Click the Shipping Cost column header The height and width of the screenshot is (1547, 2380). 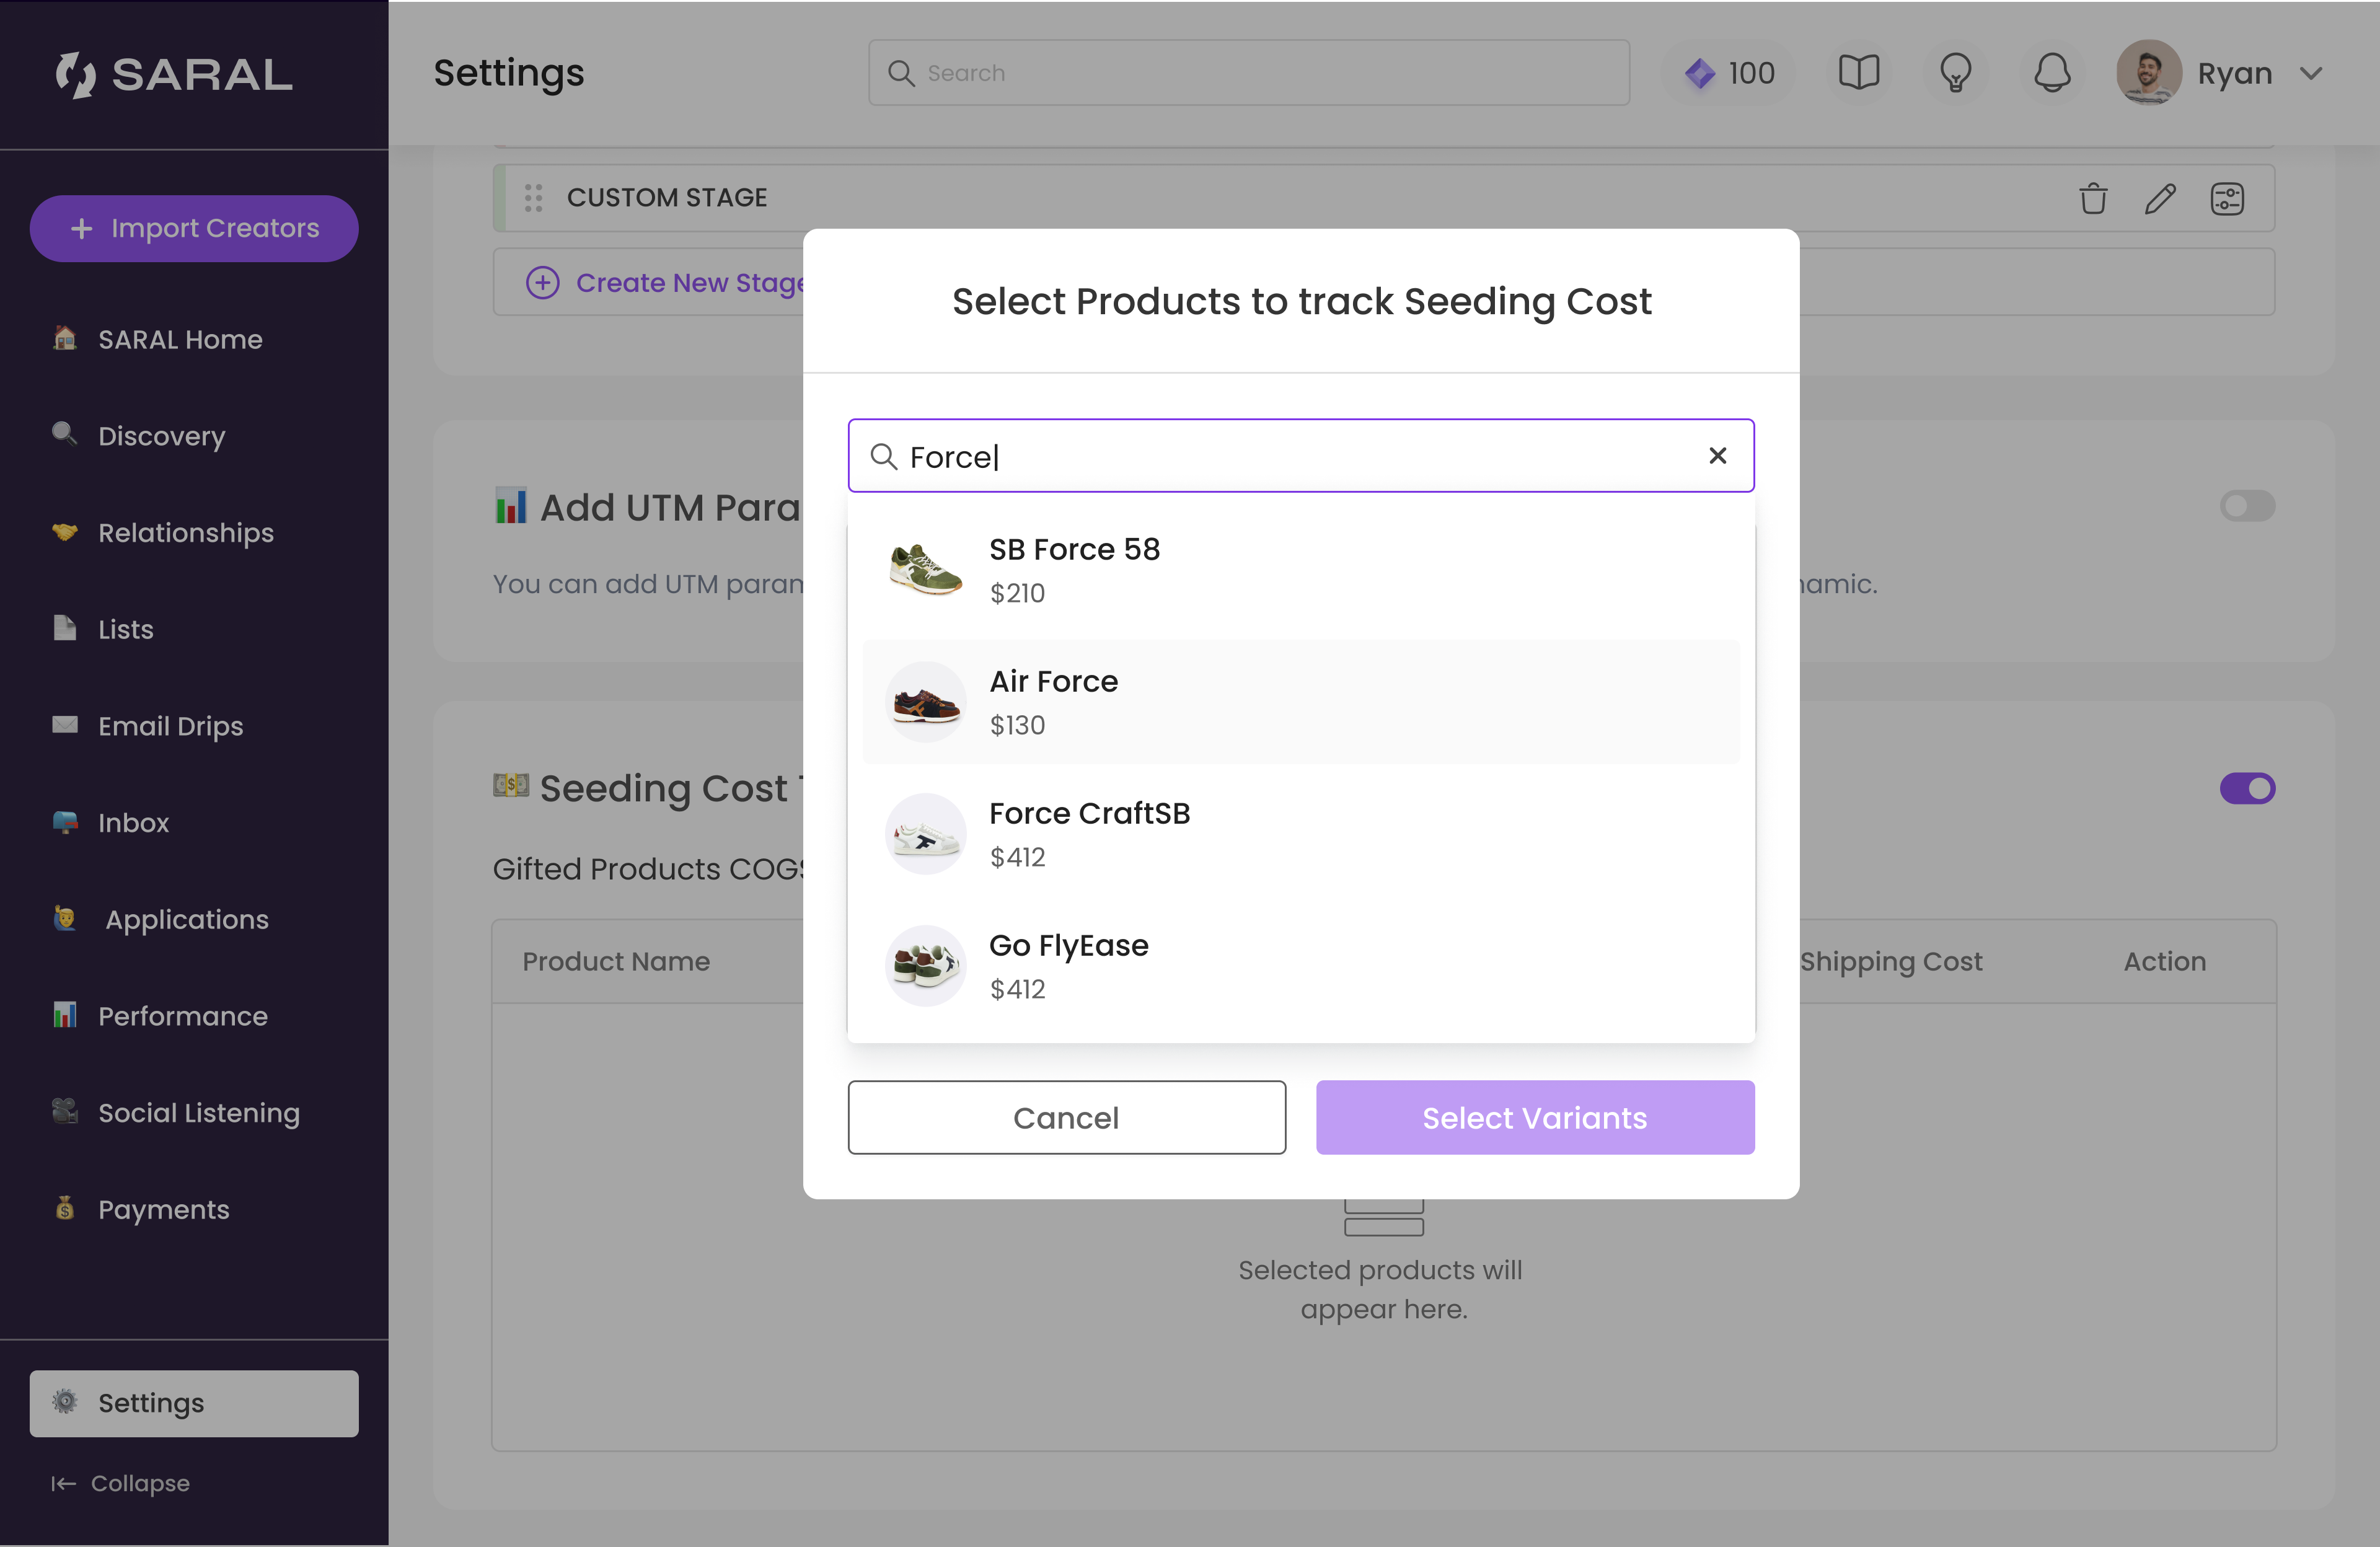click(1891, 962)
